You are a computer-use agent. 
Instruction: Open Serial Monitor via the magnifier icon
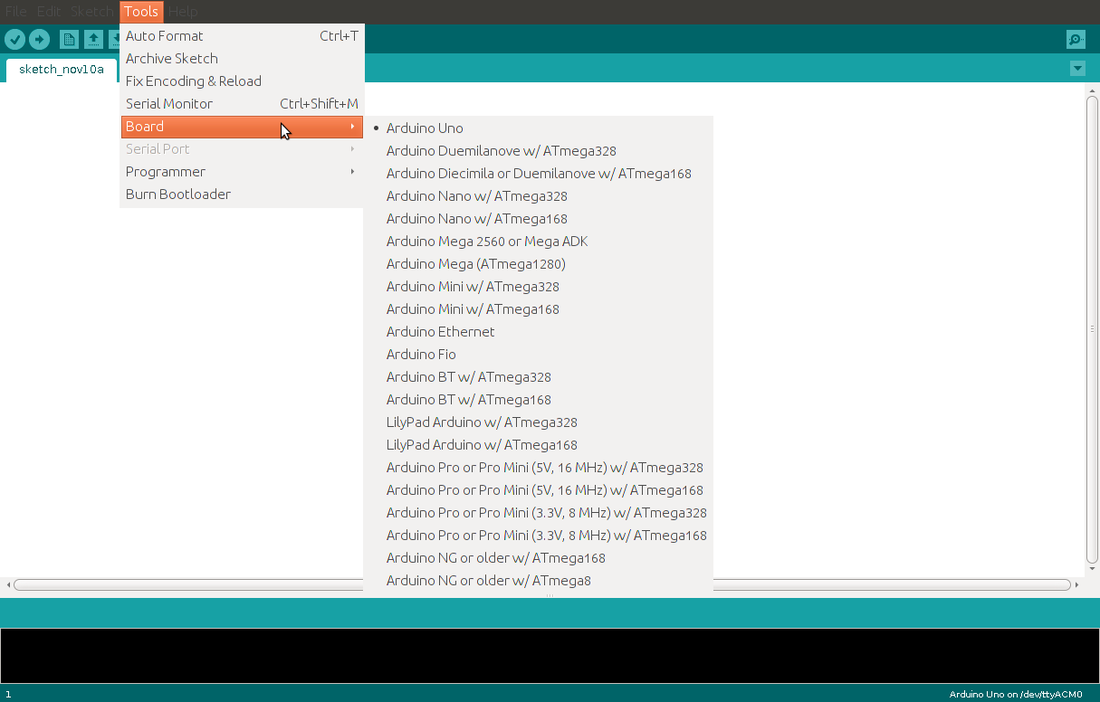1075,39
